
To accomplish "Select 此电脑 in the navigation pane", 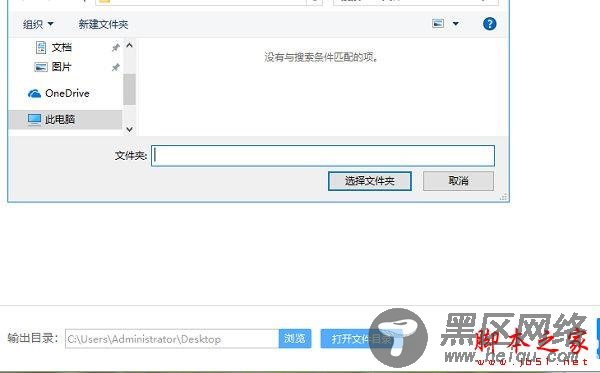I will pos(60,119).
